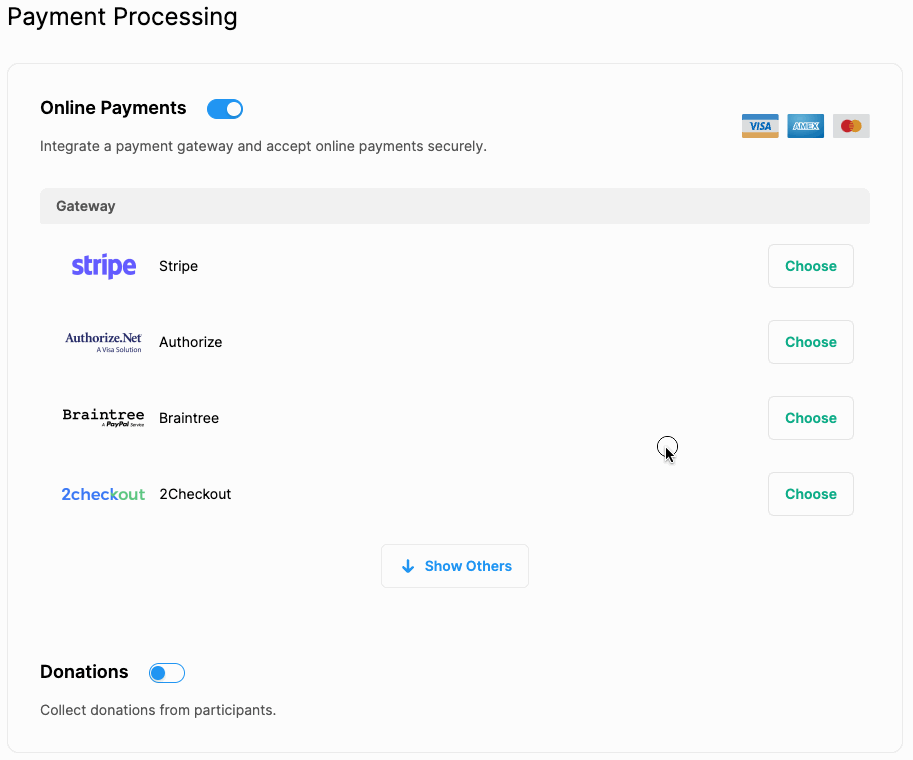Disable the Online Payments toggle
Screen dimensions: 913x760
click(x=224, y=108)
